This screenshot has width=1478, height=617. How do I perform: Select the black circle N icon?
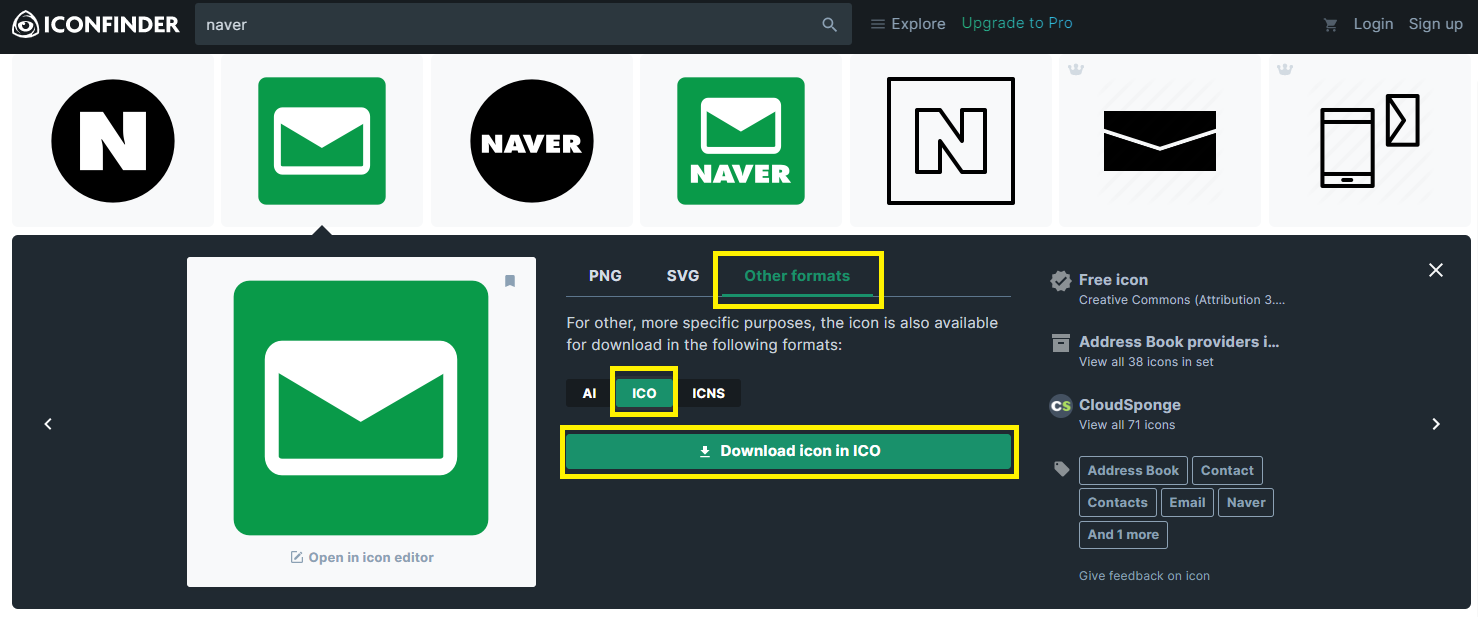pos(113,141)
